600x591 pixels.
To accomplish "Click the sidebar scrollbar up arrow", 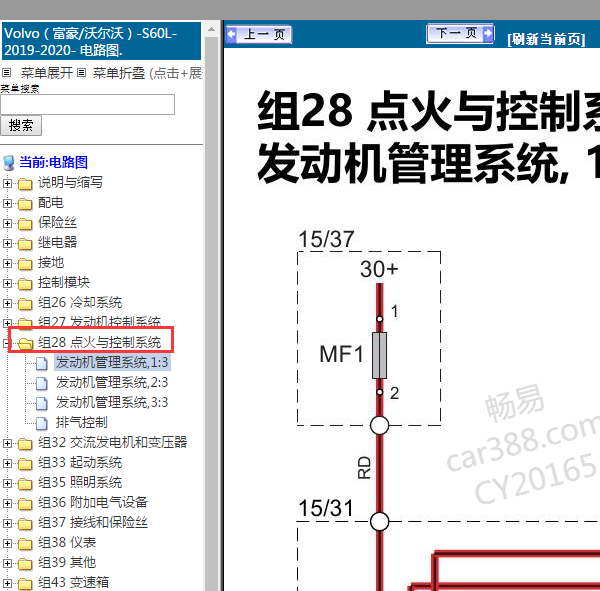I will coord(212,29).
